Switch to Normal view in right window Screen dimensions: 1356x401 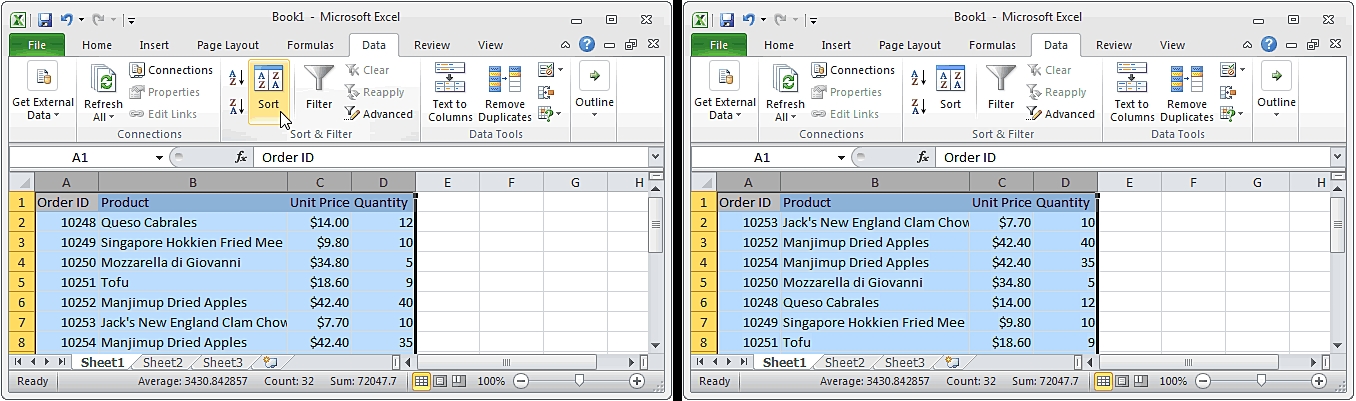coord(1104,381)
